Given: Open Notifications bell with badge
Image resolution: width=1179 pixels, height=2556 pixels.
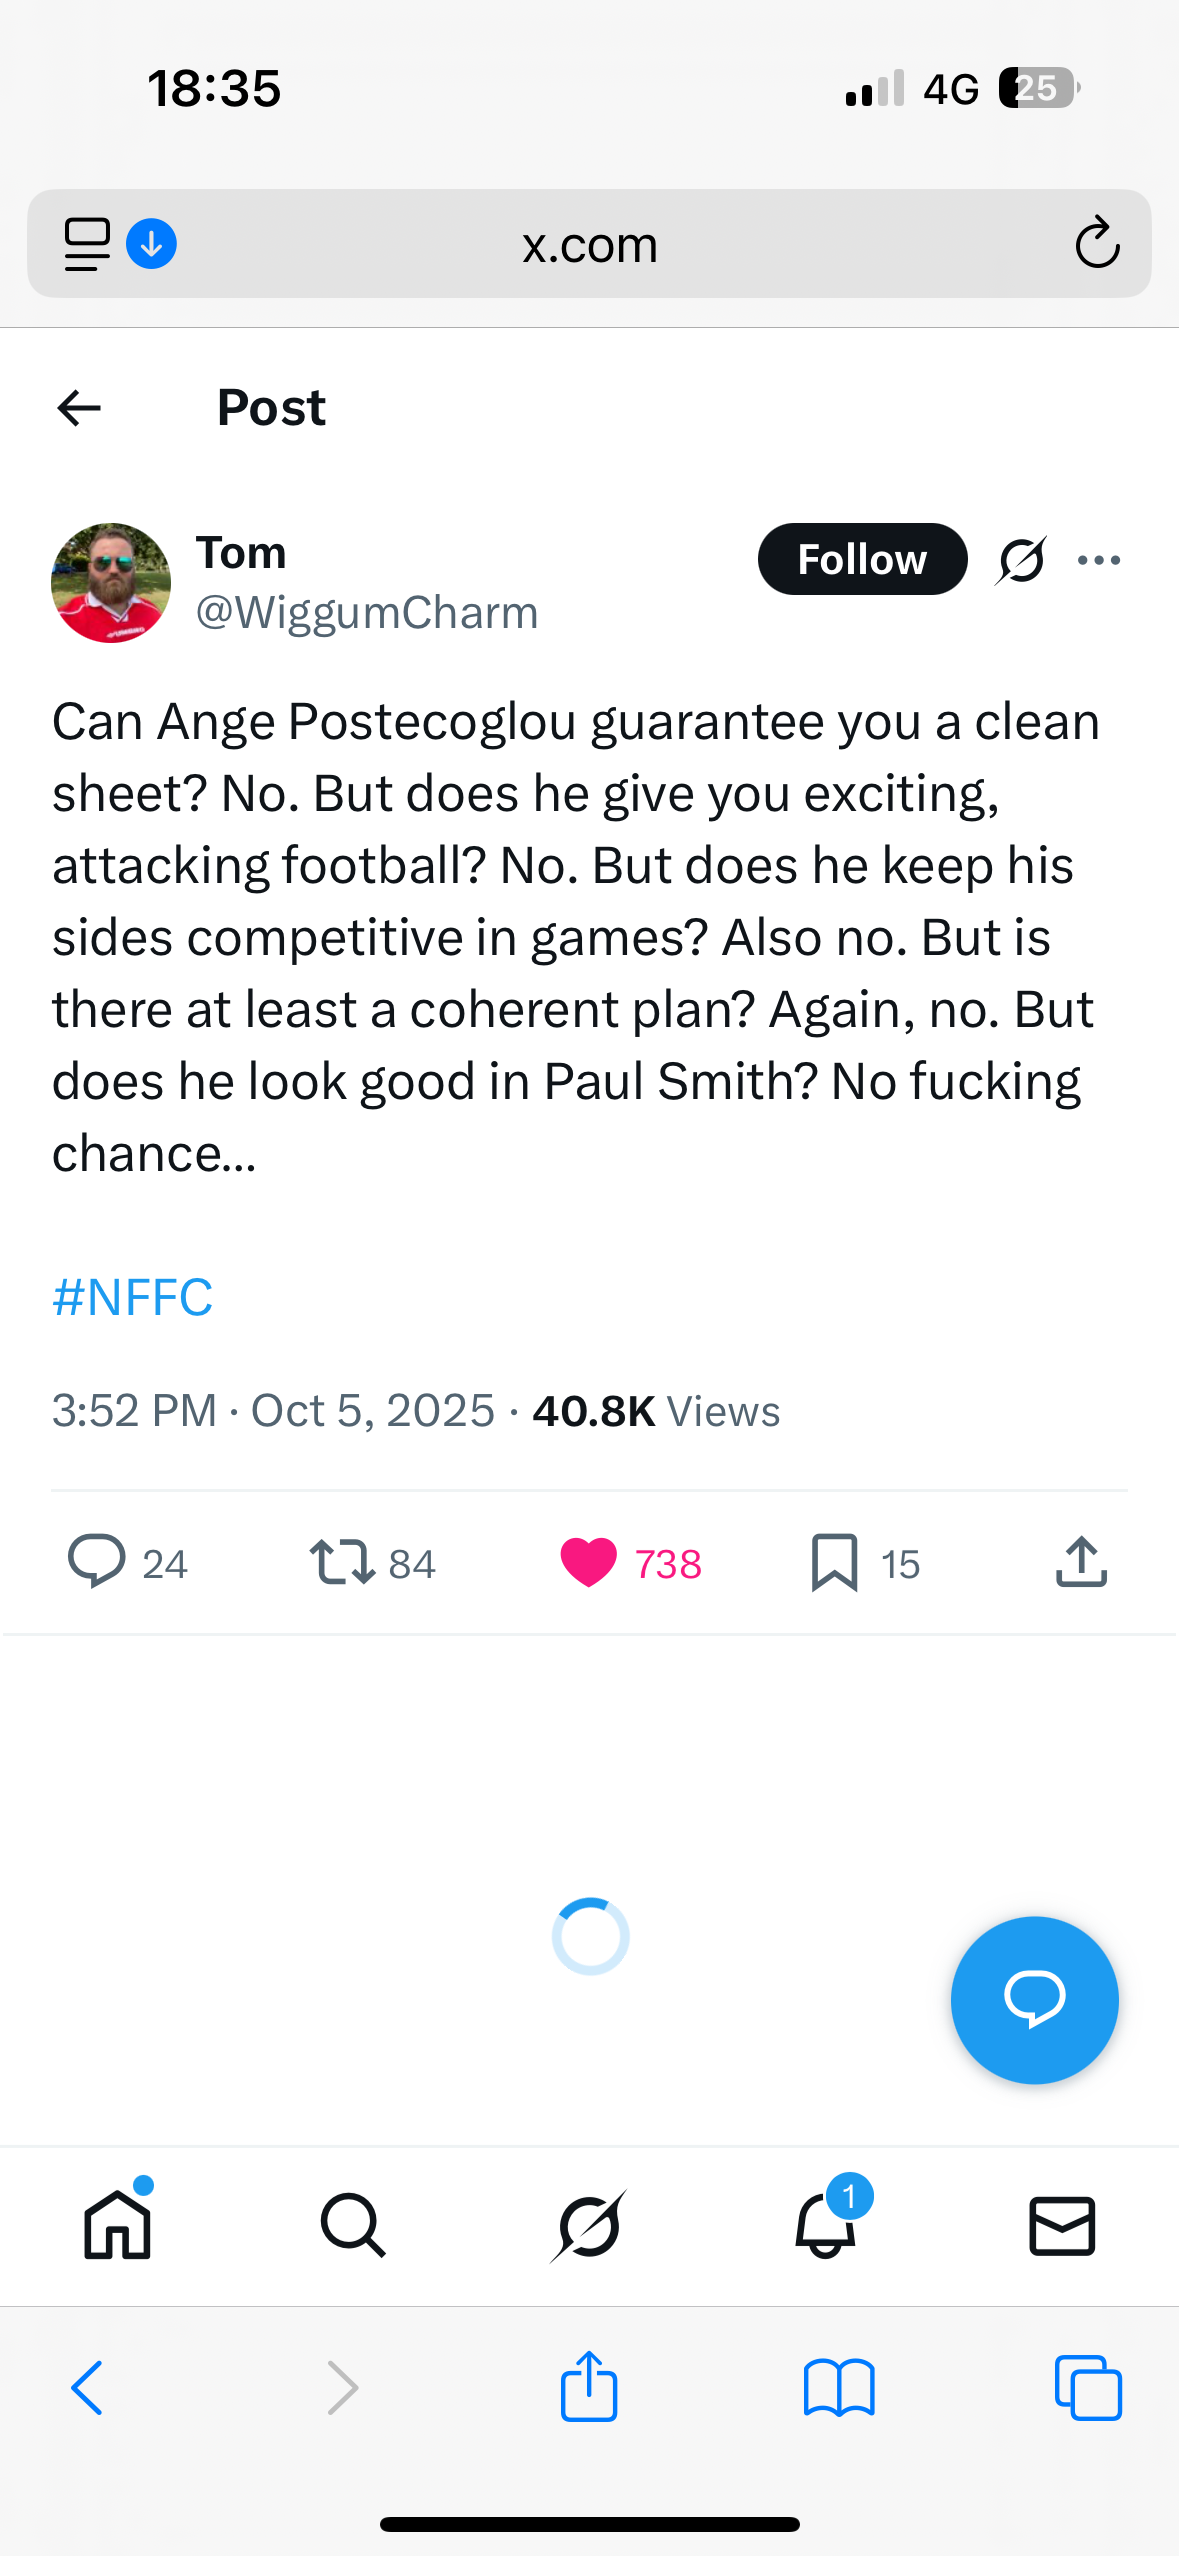Looking at the screenshot, I should coord(826,2226).
